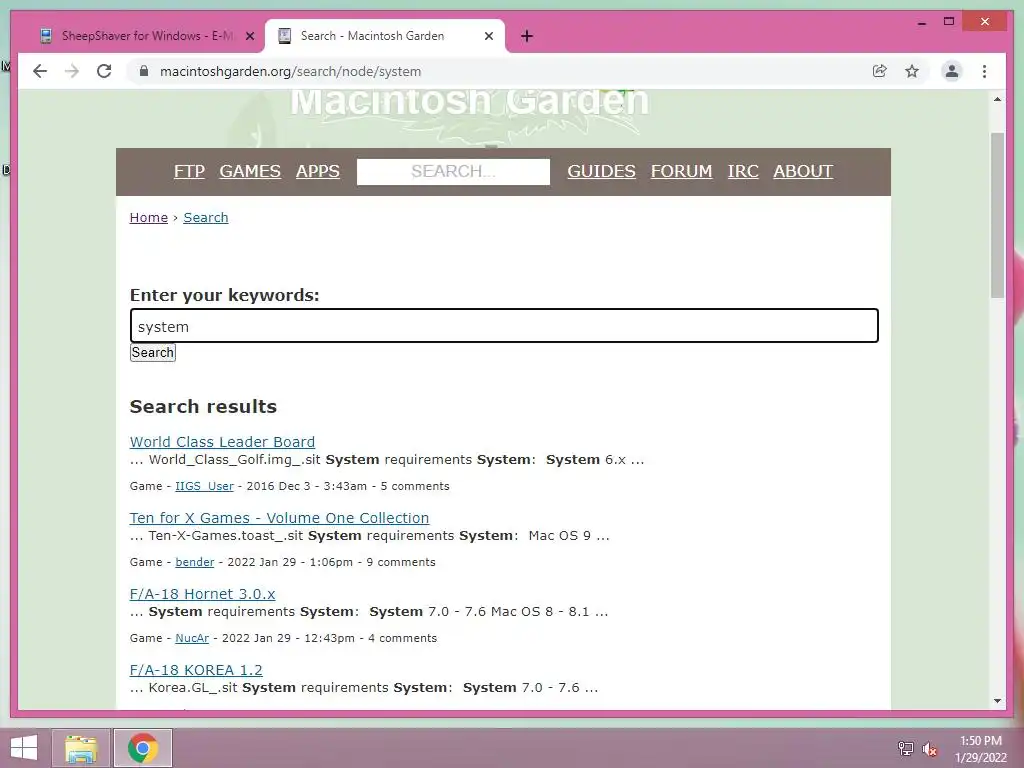The height and width of the screenshot is (768, 1024).
Task: Open user bender profile
Action: 195,562
